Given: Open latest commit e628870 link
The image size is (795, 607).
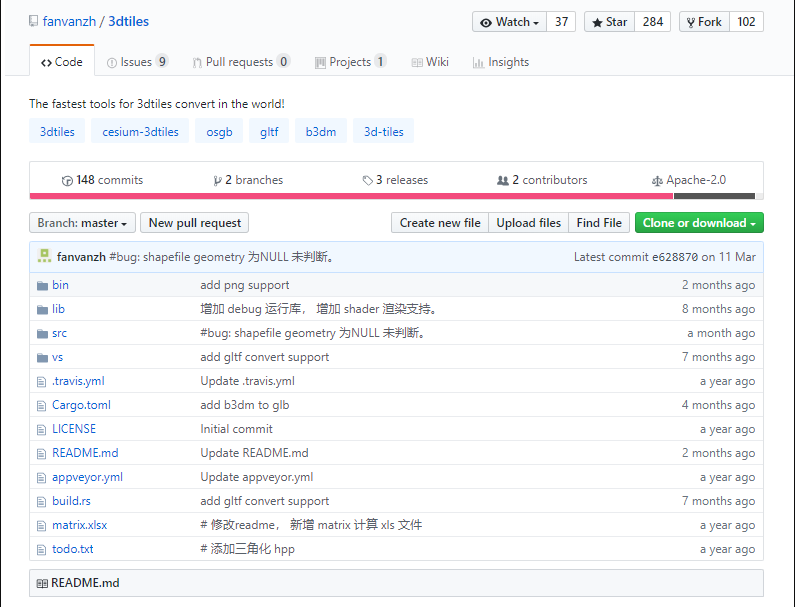Looking at the screenshot, I should pyautogui.click(x=675, y=257).
